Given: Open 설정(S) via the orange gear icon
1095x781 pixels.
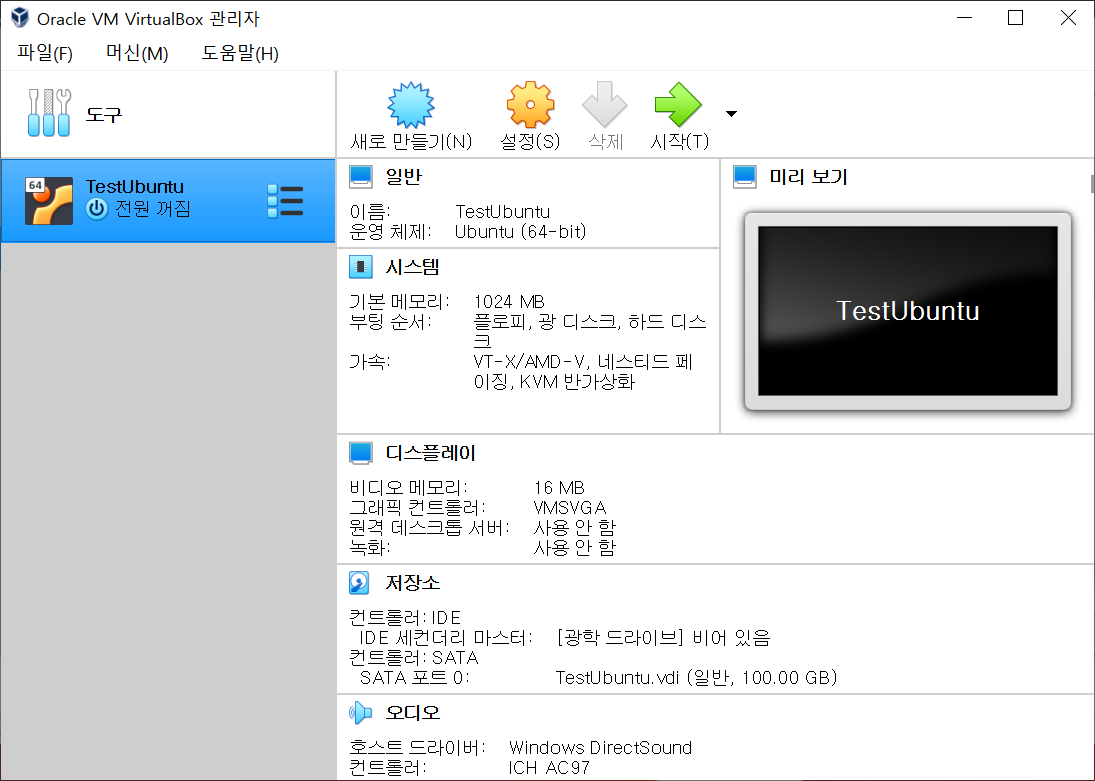Looking at the screenshot, I should click(530, 105).
